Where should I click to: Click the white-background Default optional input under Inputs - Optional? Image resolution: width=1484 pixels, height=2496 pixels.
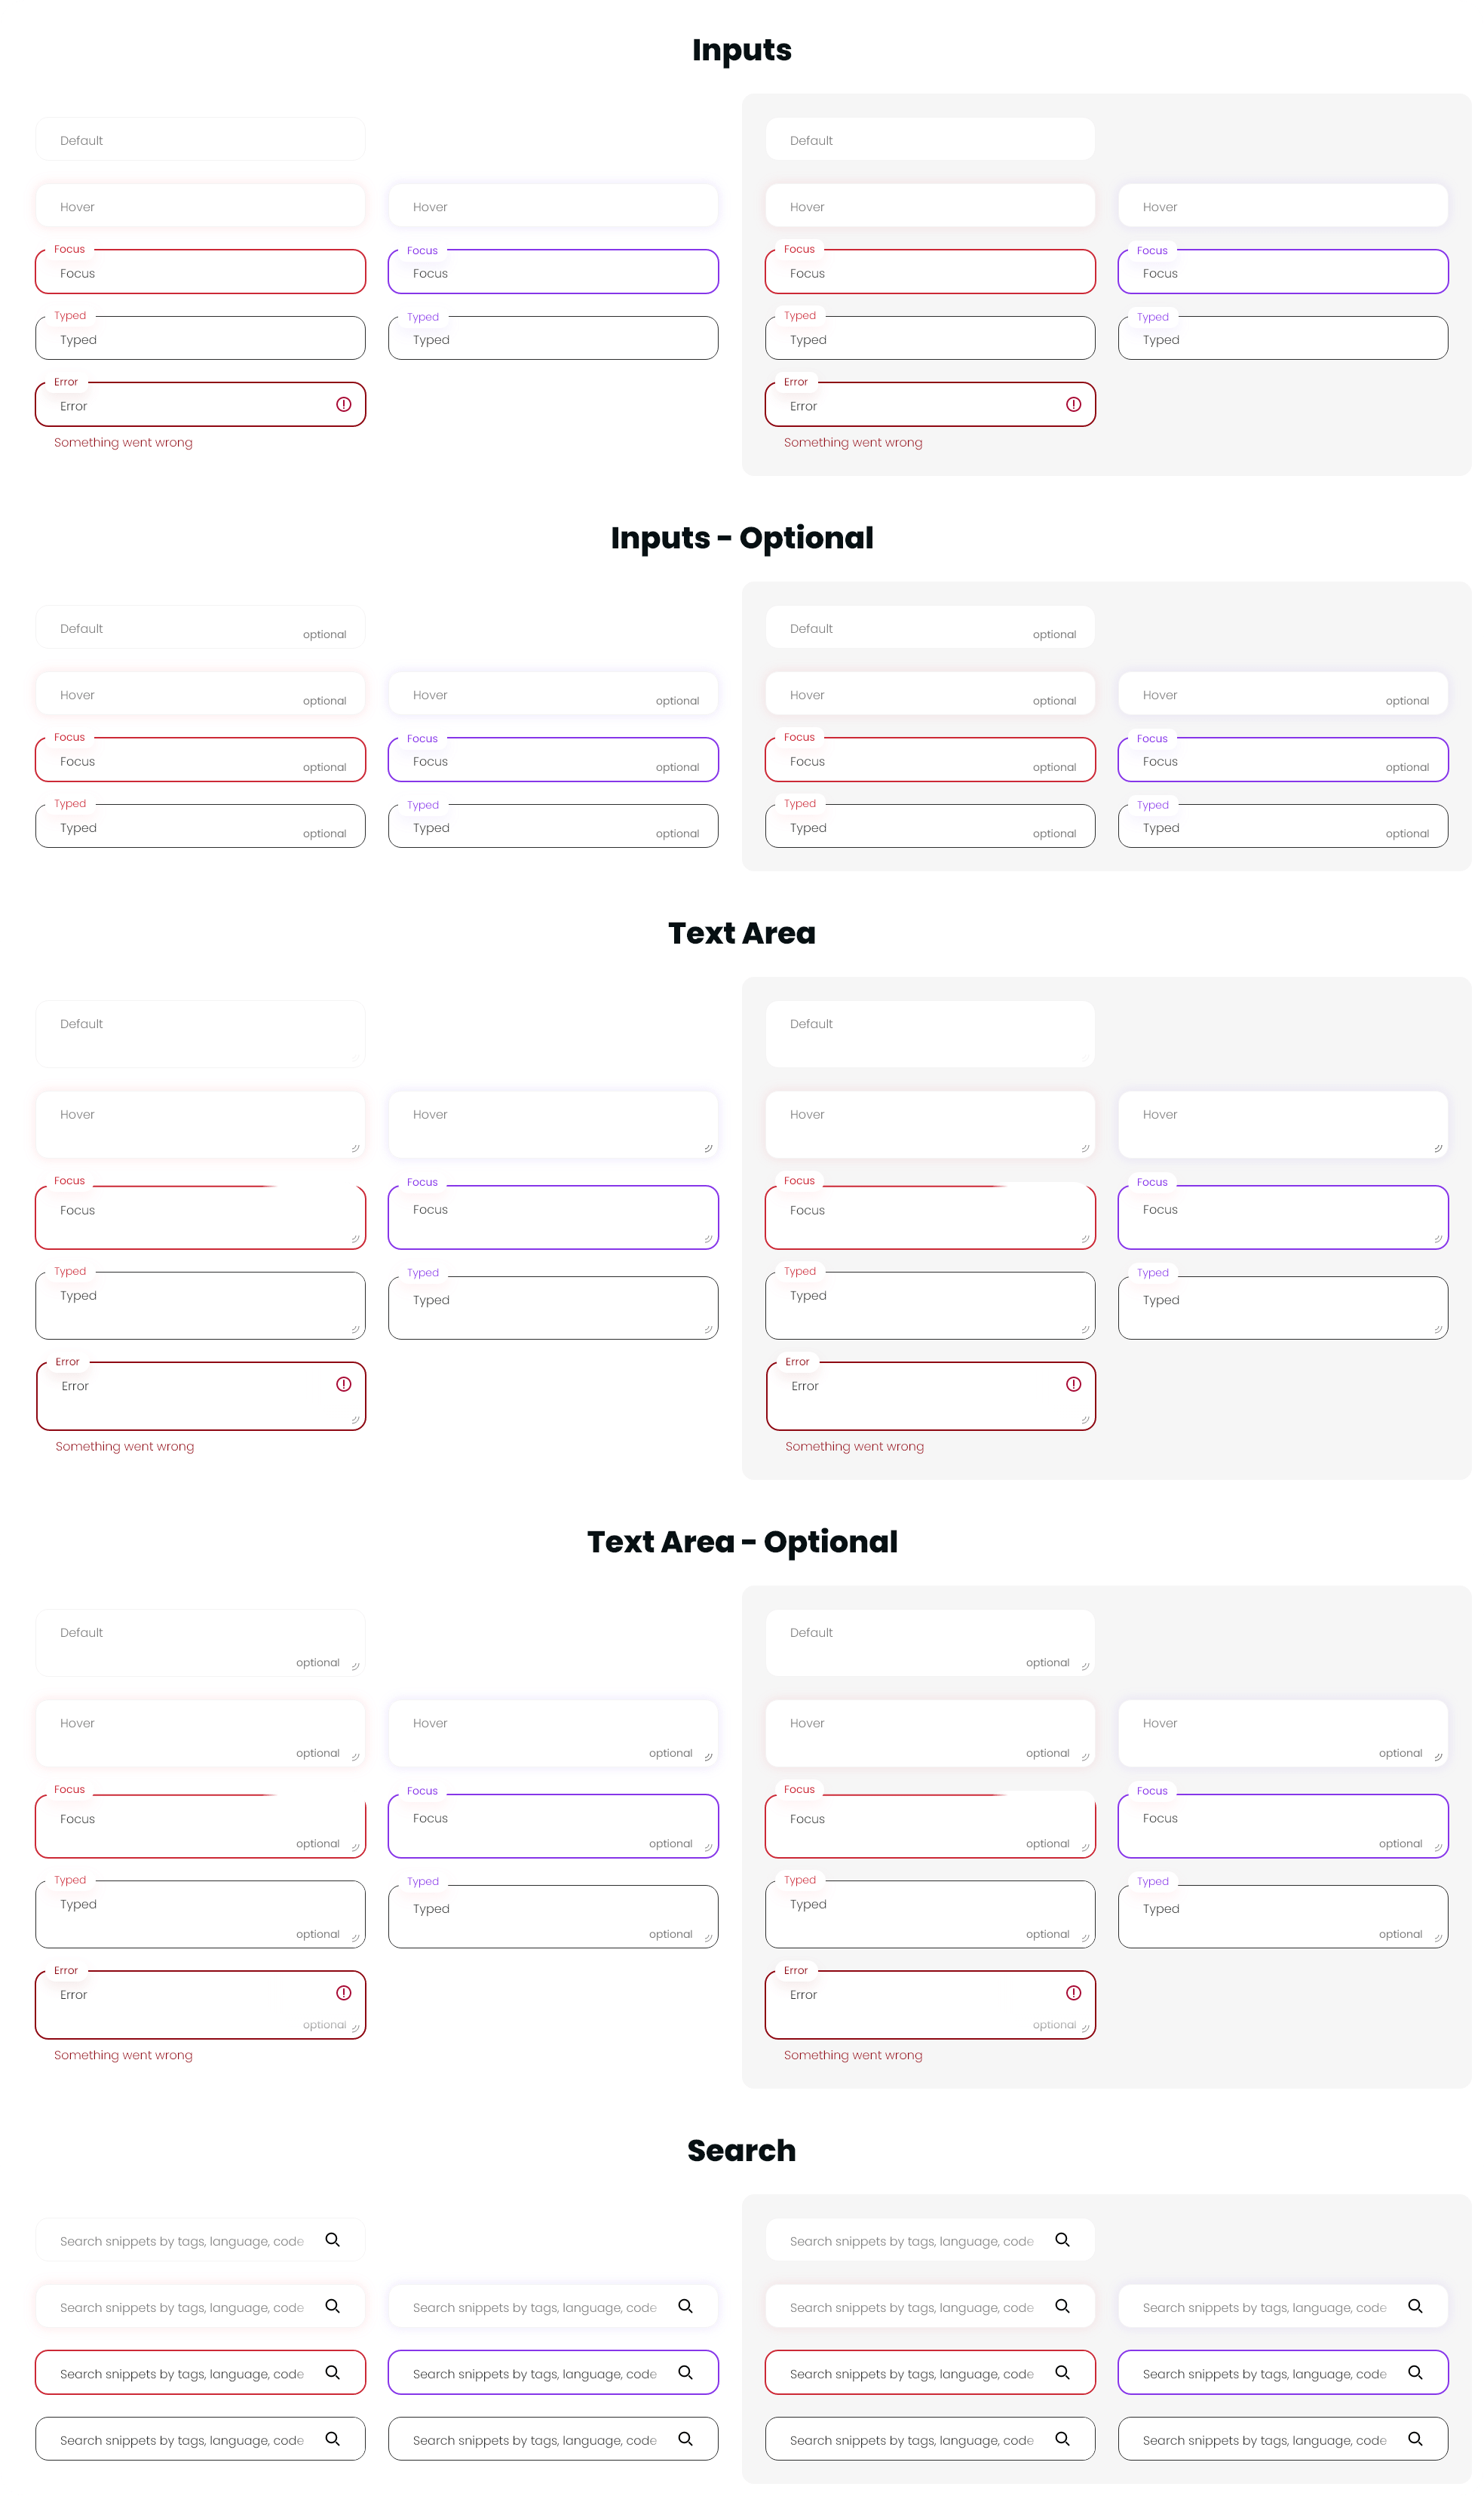[x=200, y=627]
